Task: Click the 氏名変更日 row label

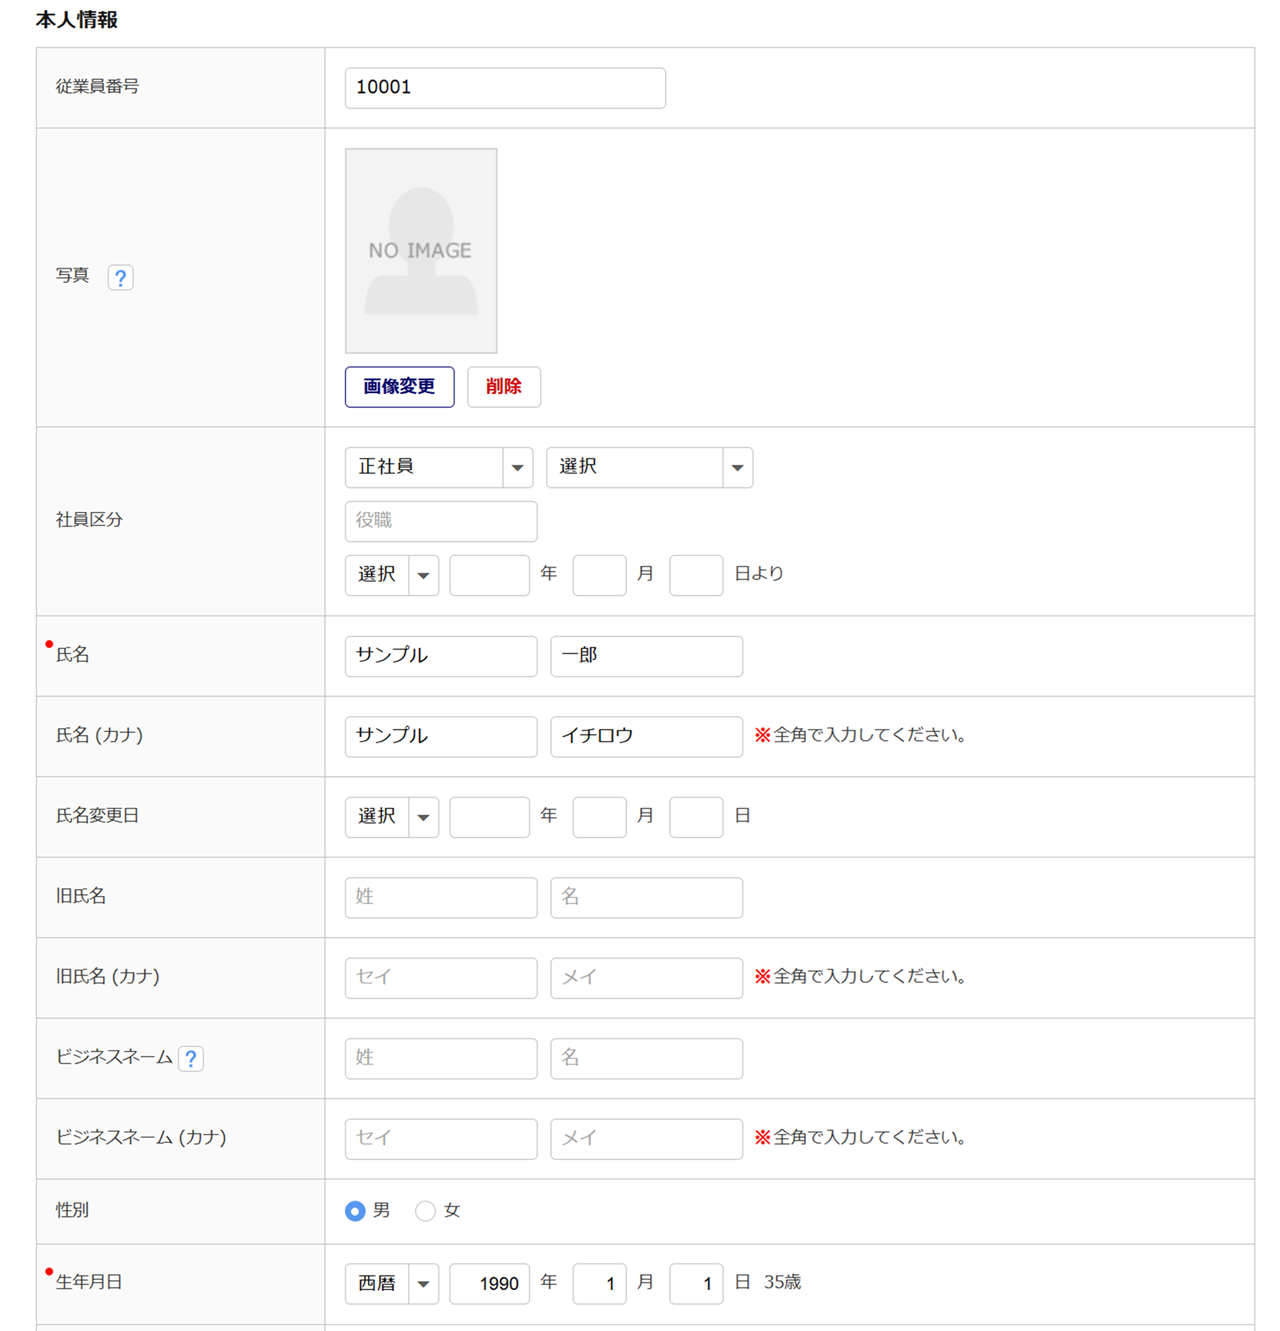Action: [x=97, y=816]
